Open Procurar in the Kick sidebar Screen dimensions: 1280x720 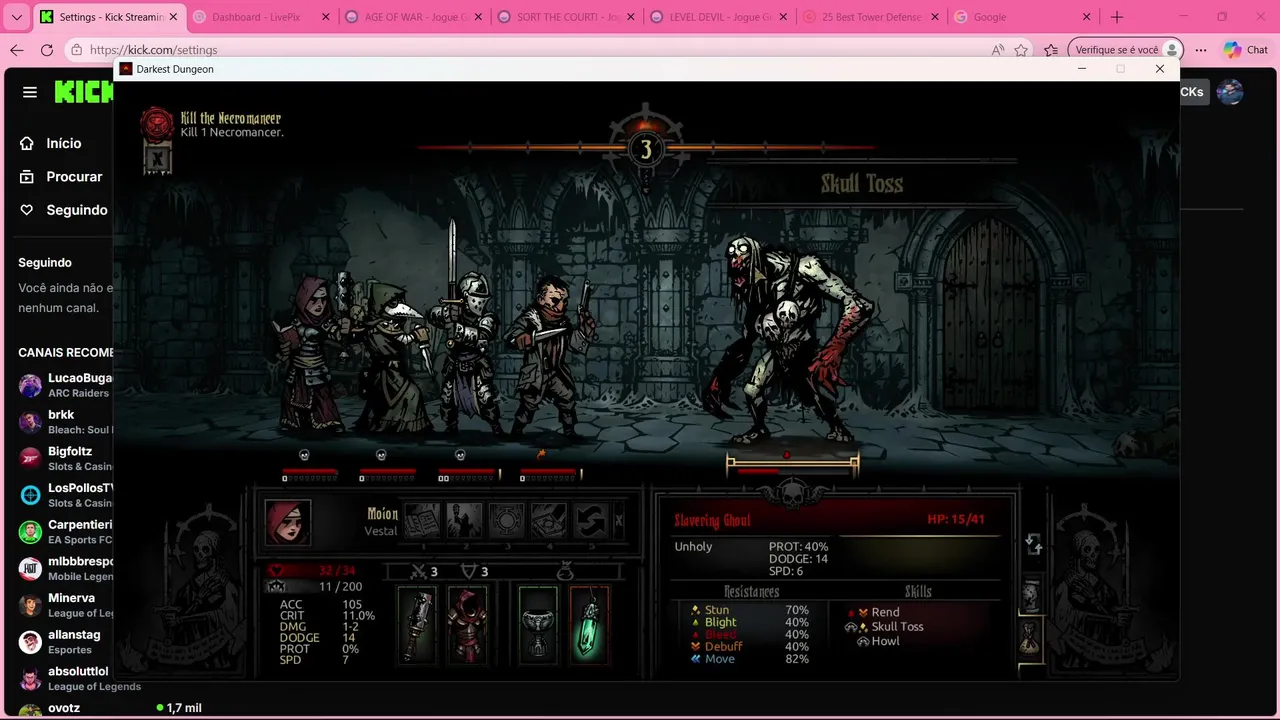pos(64,176)
